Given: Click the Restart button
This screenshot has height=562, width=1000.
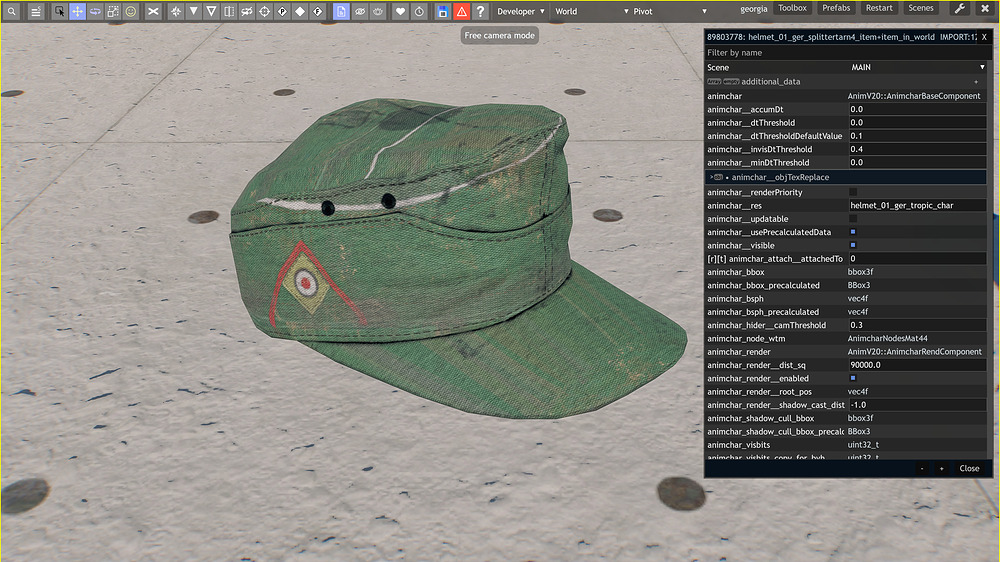Looking at the screenshot, I should (x=879, y=8).
